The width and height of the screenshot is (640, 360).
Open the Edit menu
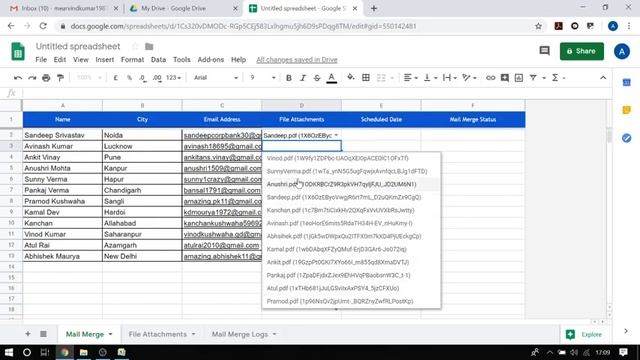[60, 60]
